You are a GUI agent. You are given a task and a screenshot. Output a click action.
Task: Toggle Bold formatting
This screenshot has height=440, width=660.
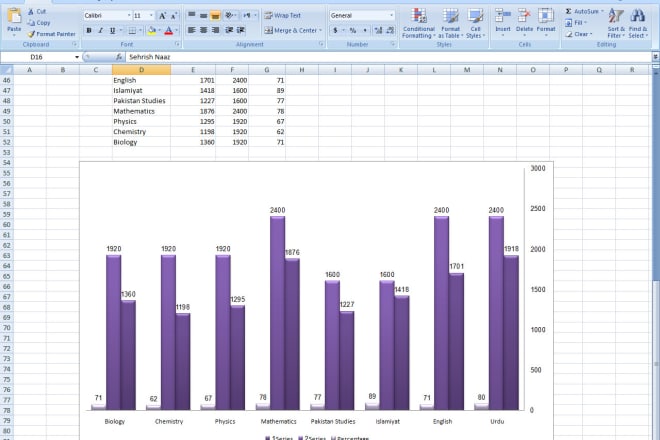point(88,31)
